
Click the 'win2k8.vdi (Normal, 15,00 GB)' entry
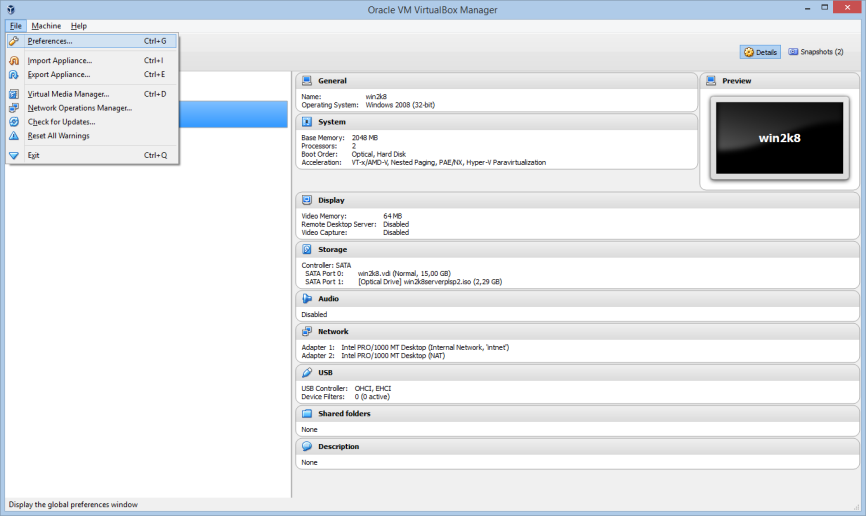click(404, 273)
